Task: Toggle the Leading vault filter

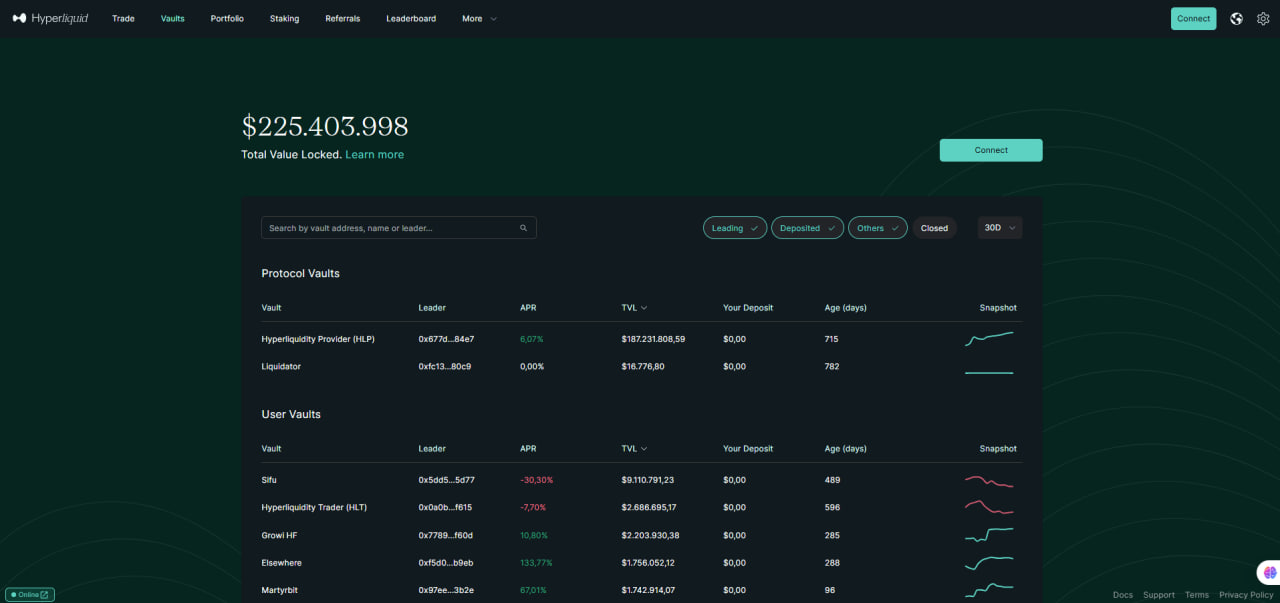Action: [x=734, y=228]
